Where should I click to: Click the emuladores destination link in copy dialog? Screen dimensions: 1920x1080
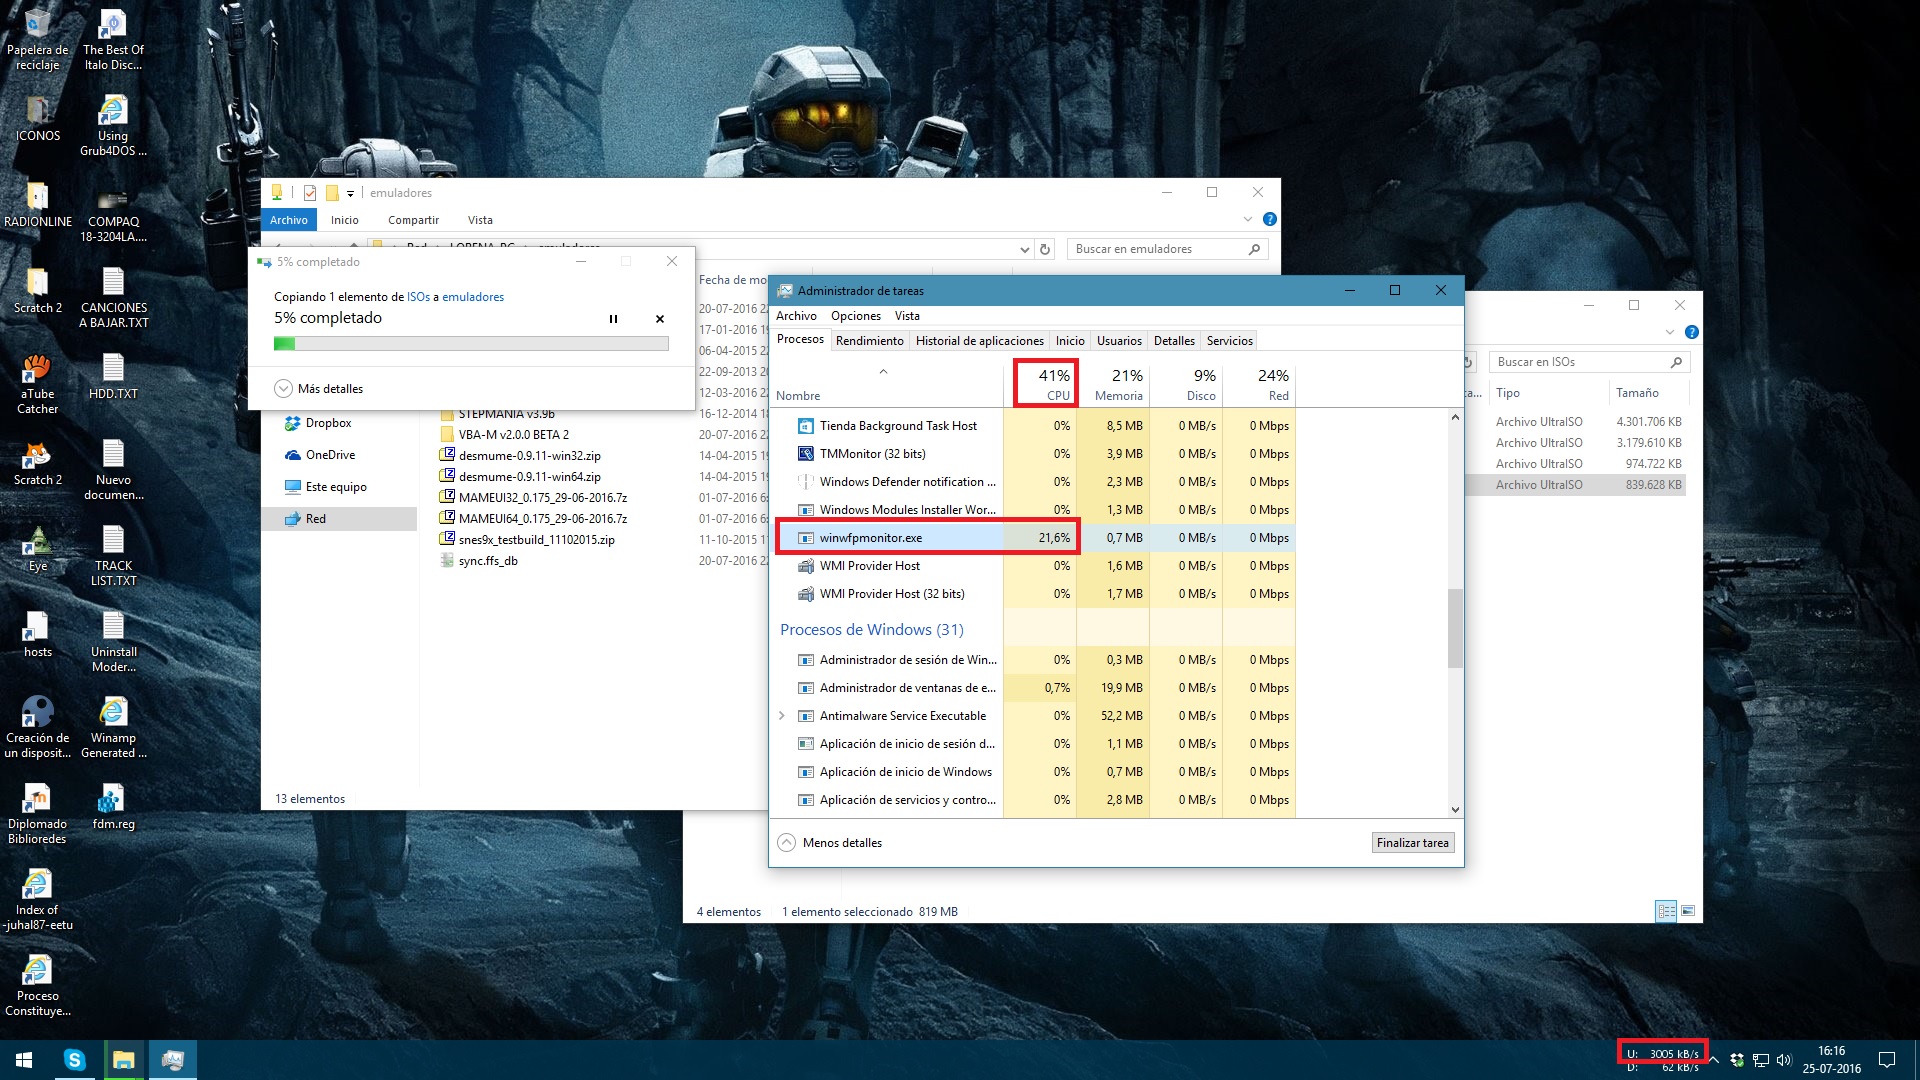tap(473, 297)
